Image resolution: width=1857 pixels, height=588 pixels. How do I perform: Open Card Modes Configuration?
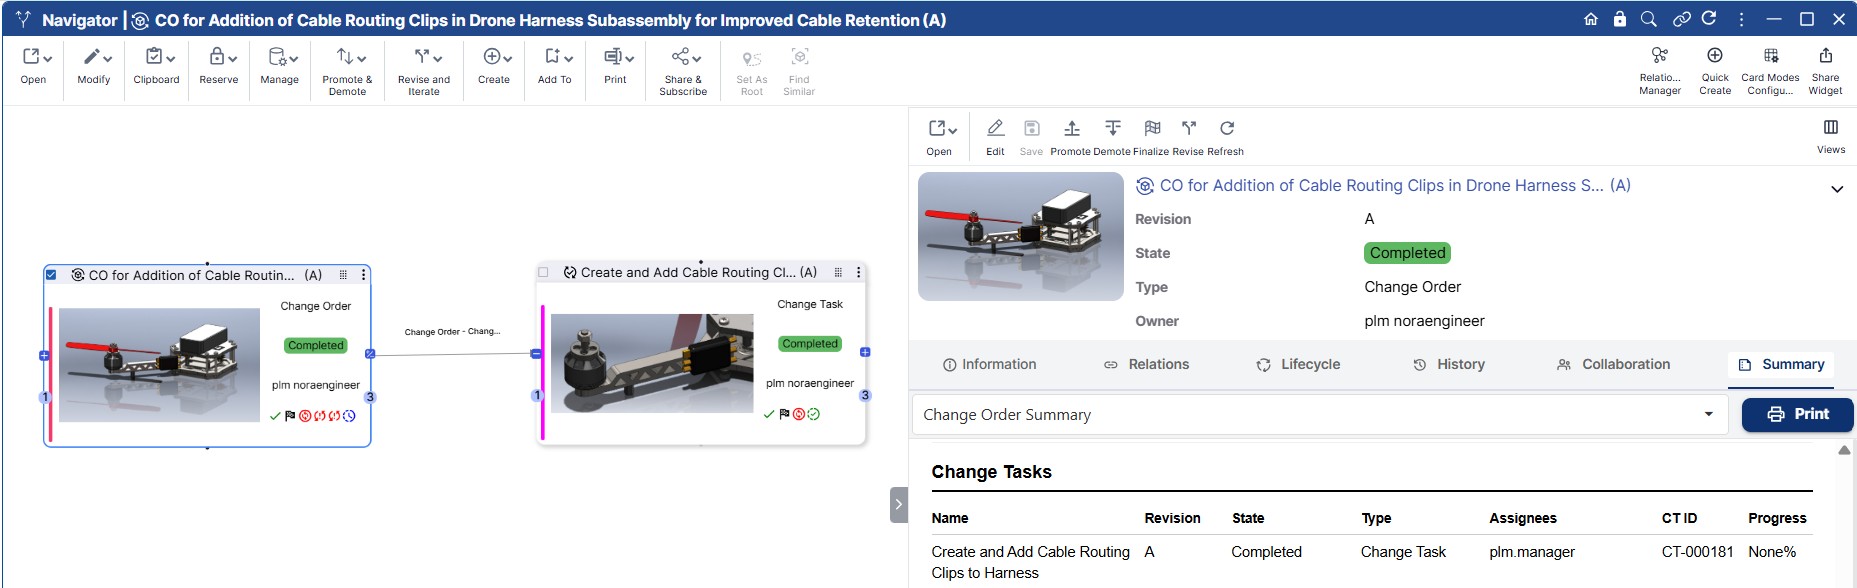1770,56
